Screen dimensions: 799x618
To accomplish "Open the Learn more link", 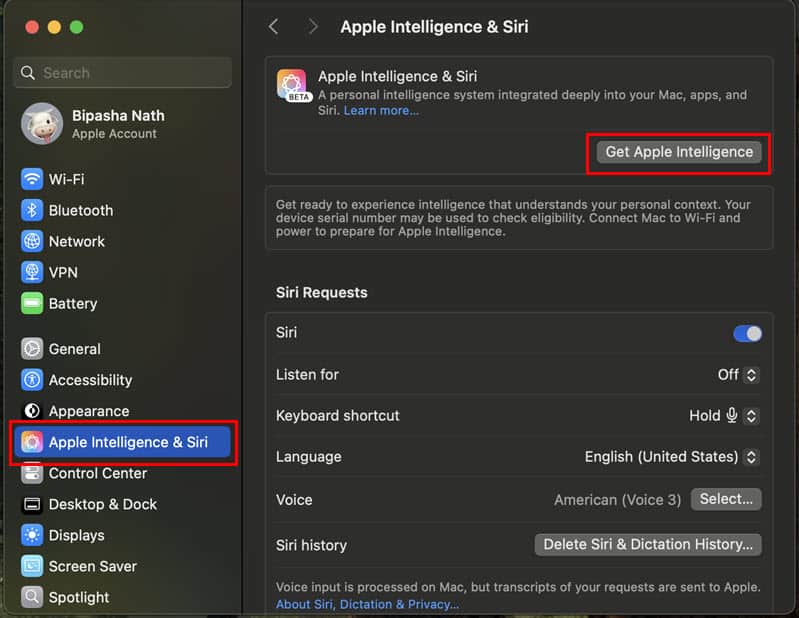I will tap(381, 110).
